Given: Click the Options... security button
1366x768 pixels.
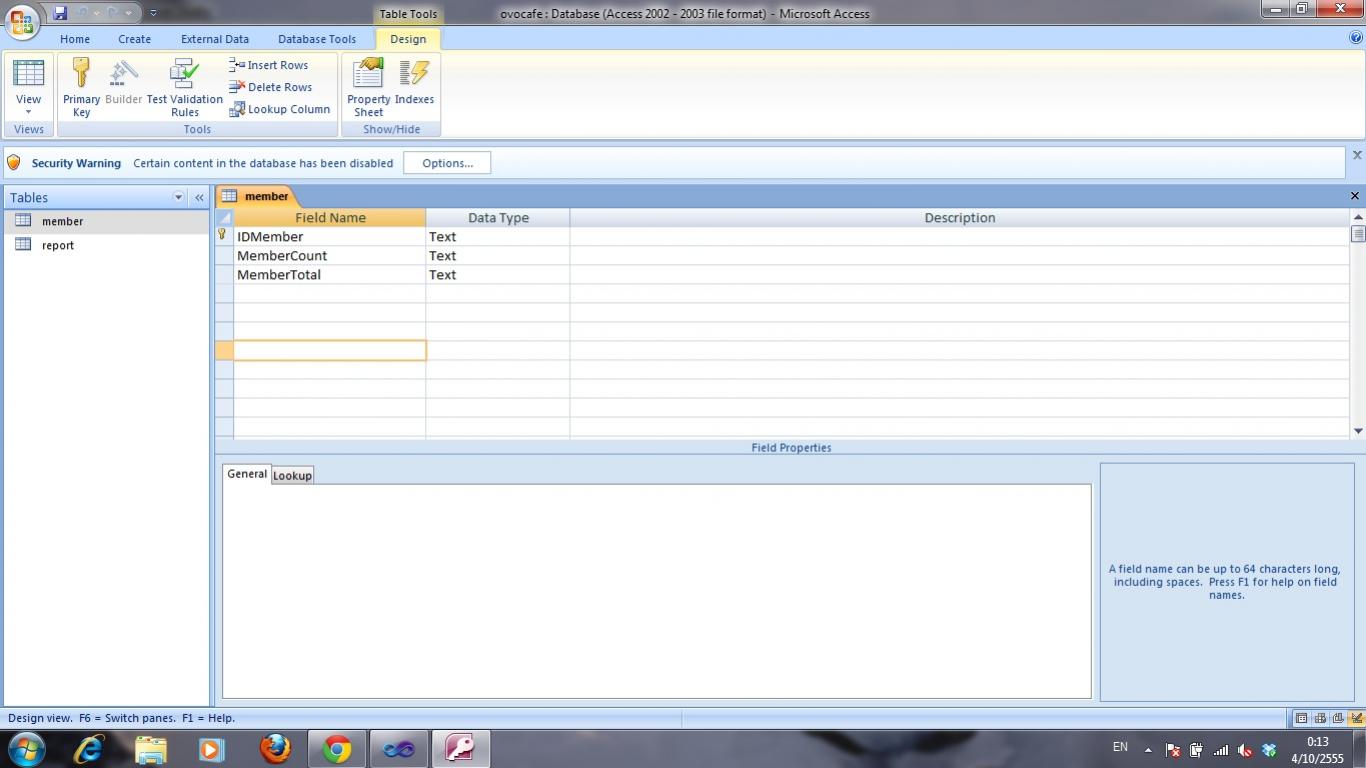Looking at the screenshot, I should pos(447,163).
